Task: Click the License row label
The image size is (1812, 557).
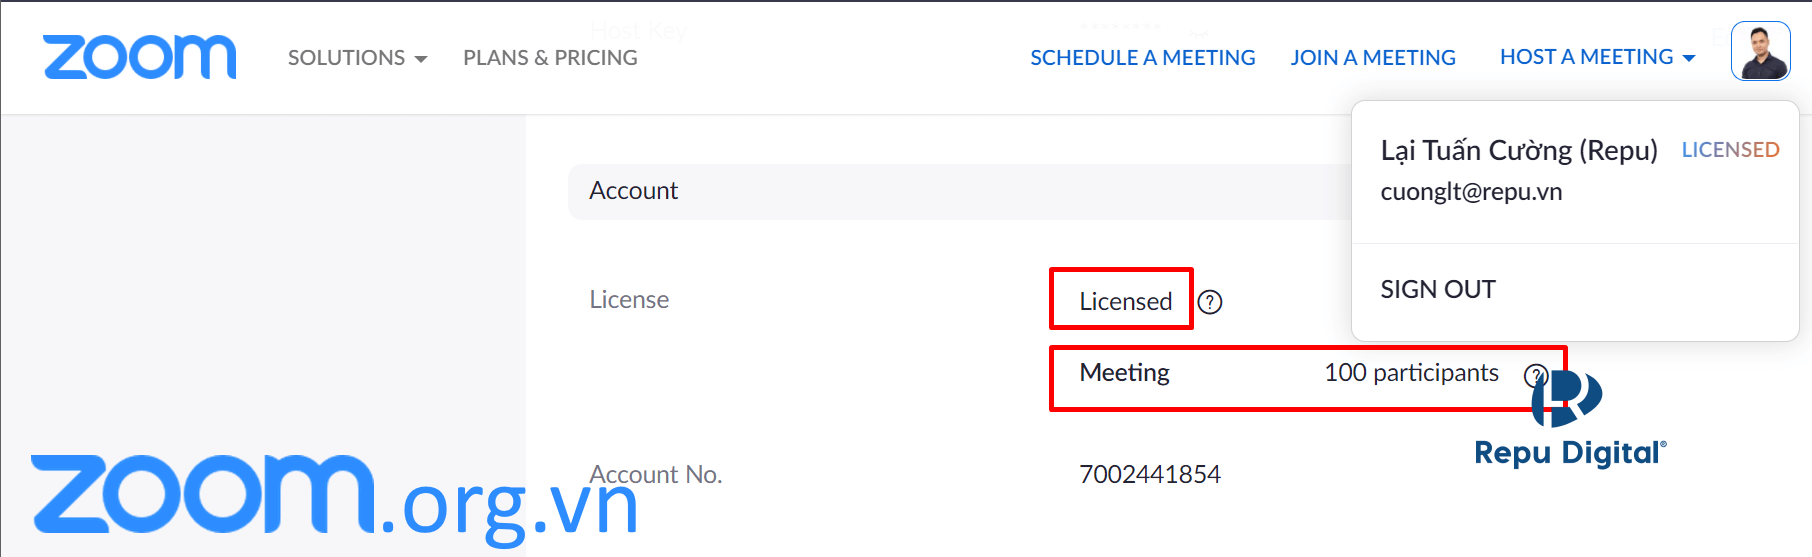Action: pyautogui.click(x=629, y=300)
